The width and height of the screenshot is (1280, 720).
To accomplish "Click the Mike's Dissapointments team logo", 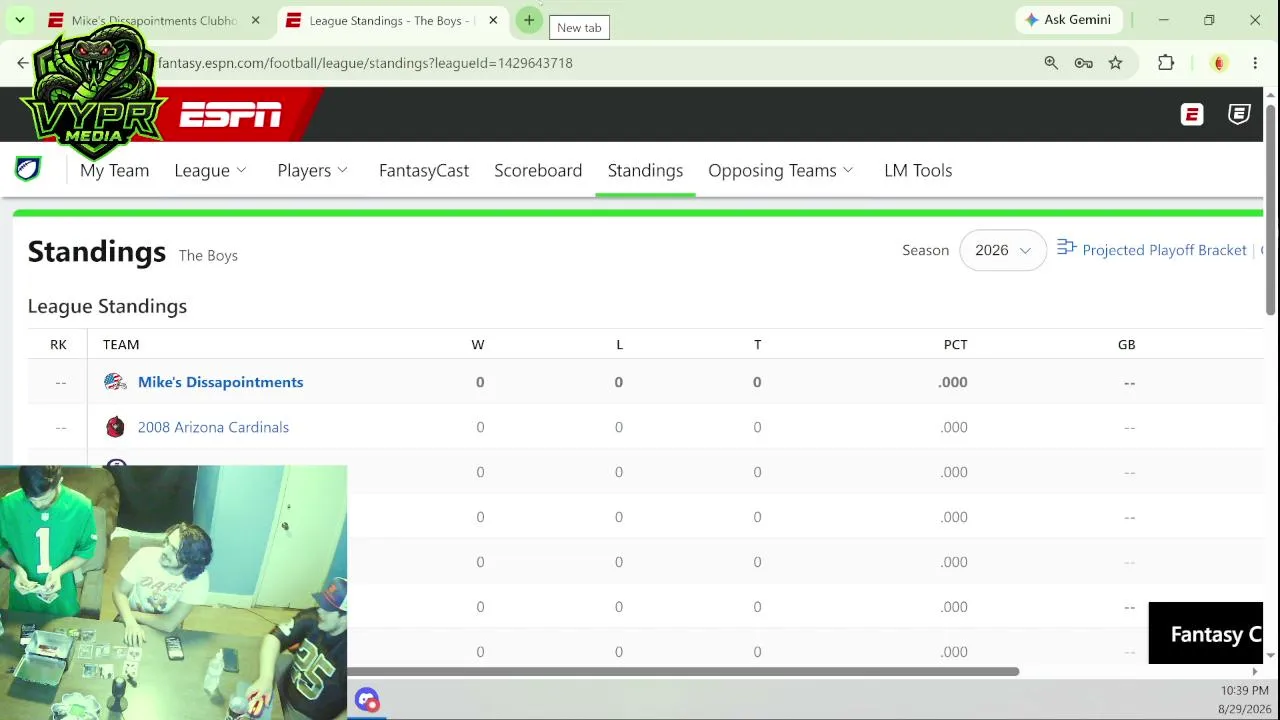I will [x=116, y=382].
